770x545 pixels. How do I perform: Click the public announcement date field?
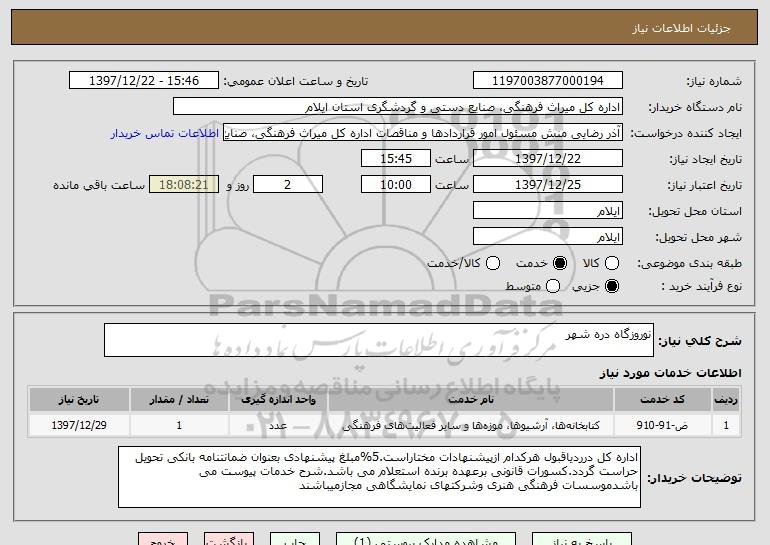click(x=144, y=81)
